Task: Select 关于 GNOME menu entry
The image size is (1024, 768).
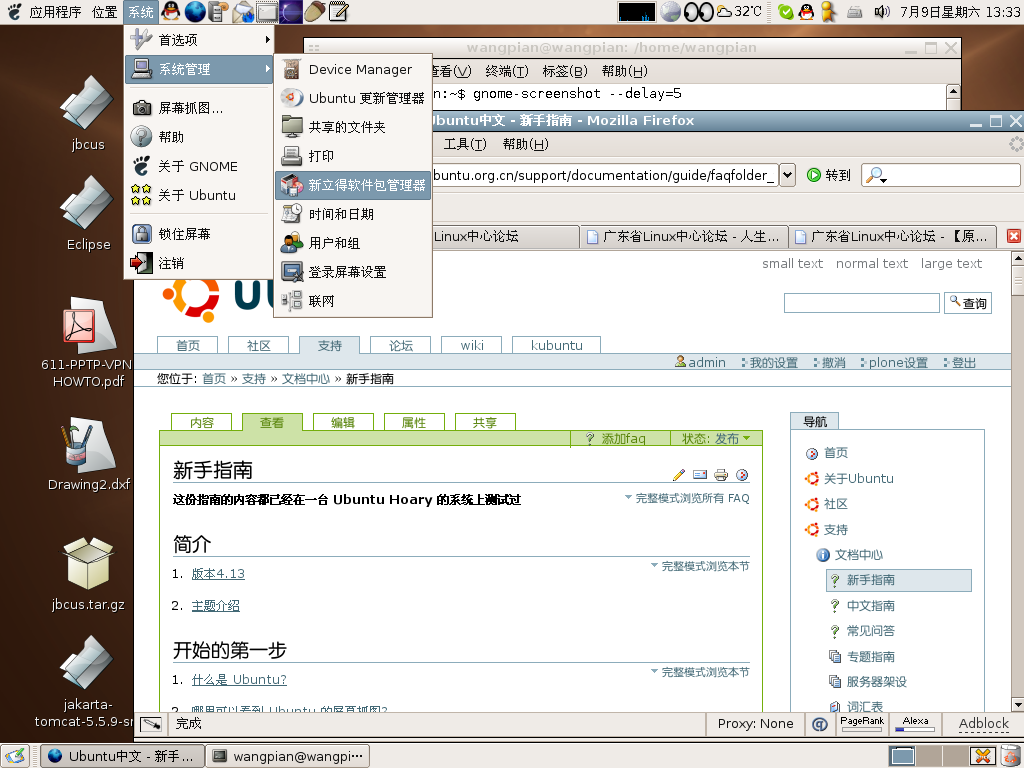Action: 197,166
